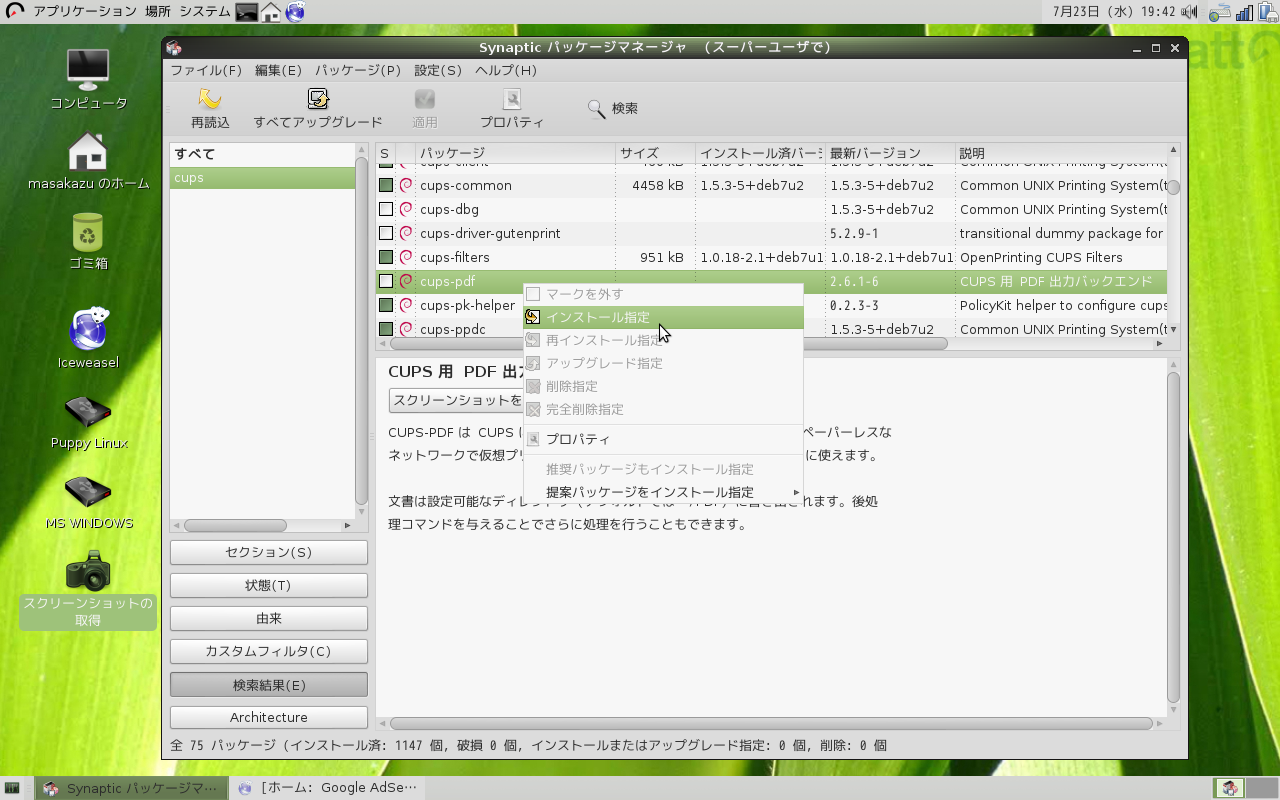Image resolution: width=1280 pixels, height=800 pixels.
Task: Click the Debian swirl icon for cups-driver-gutenprint
Action: point(406,233)
